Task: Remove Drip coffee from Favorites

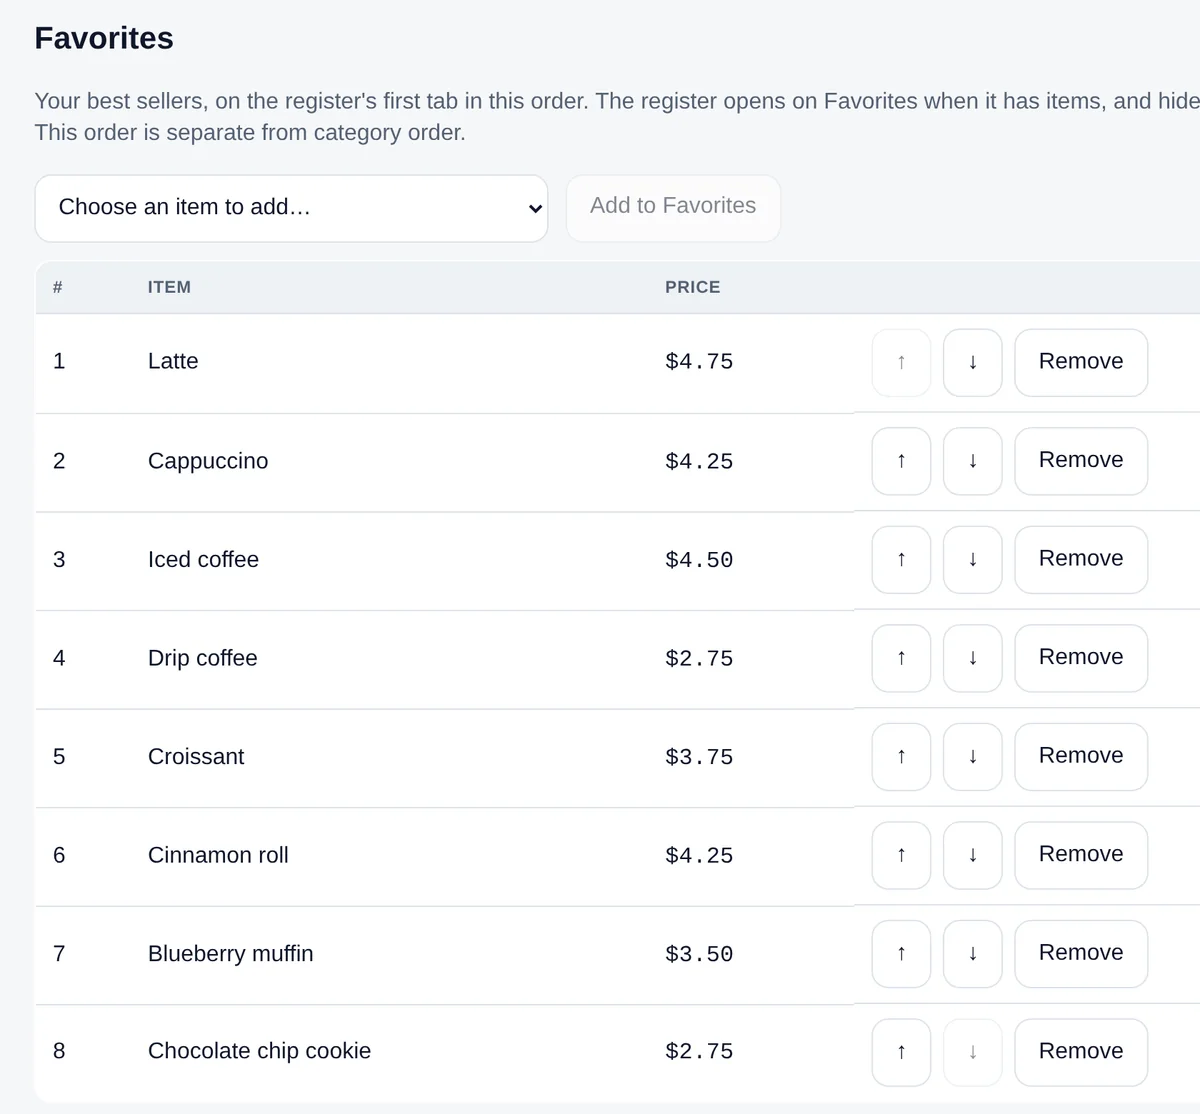Action: point(1081,658)
